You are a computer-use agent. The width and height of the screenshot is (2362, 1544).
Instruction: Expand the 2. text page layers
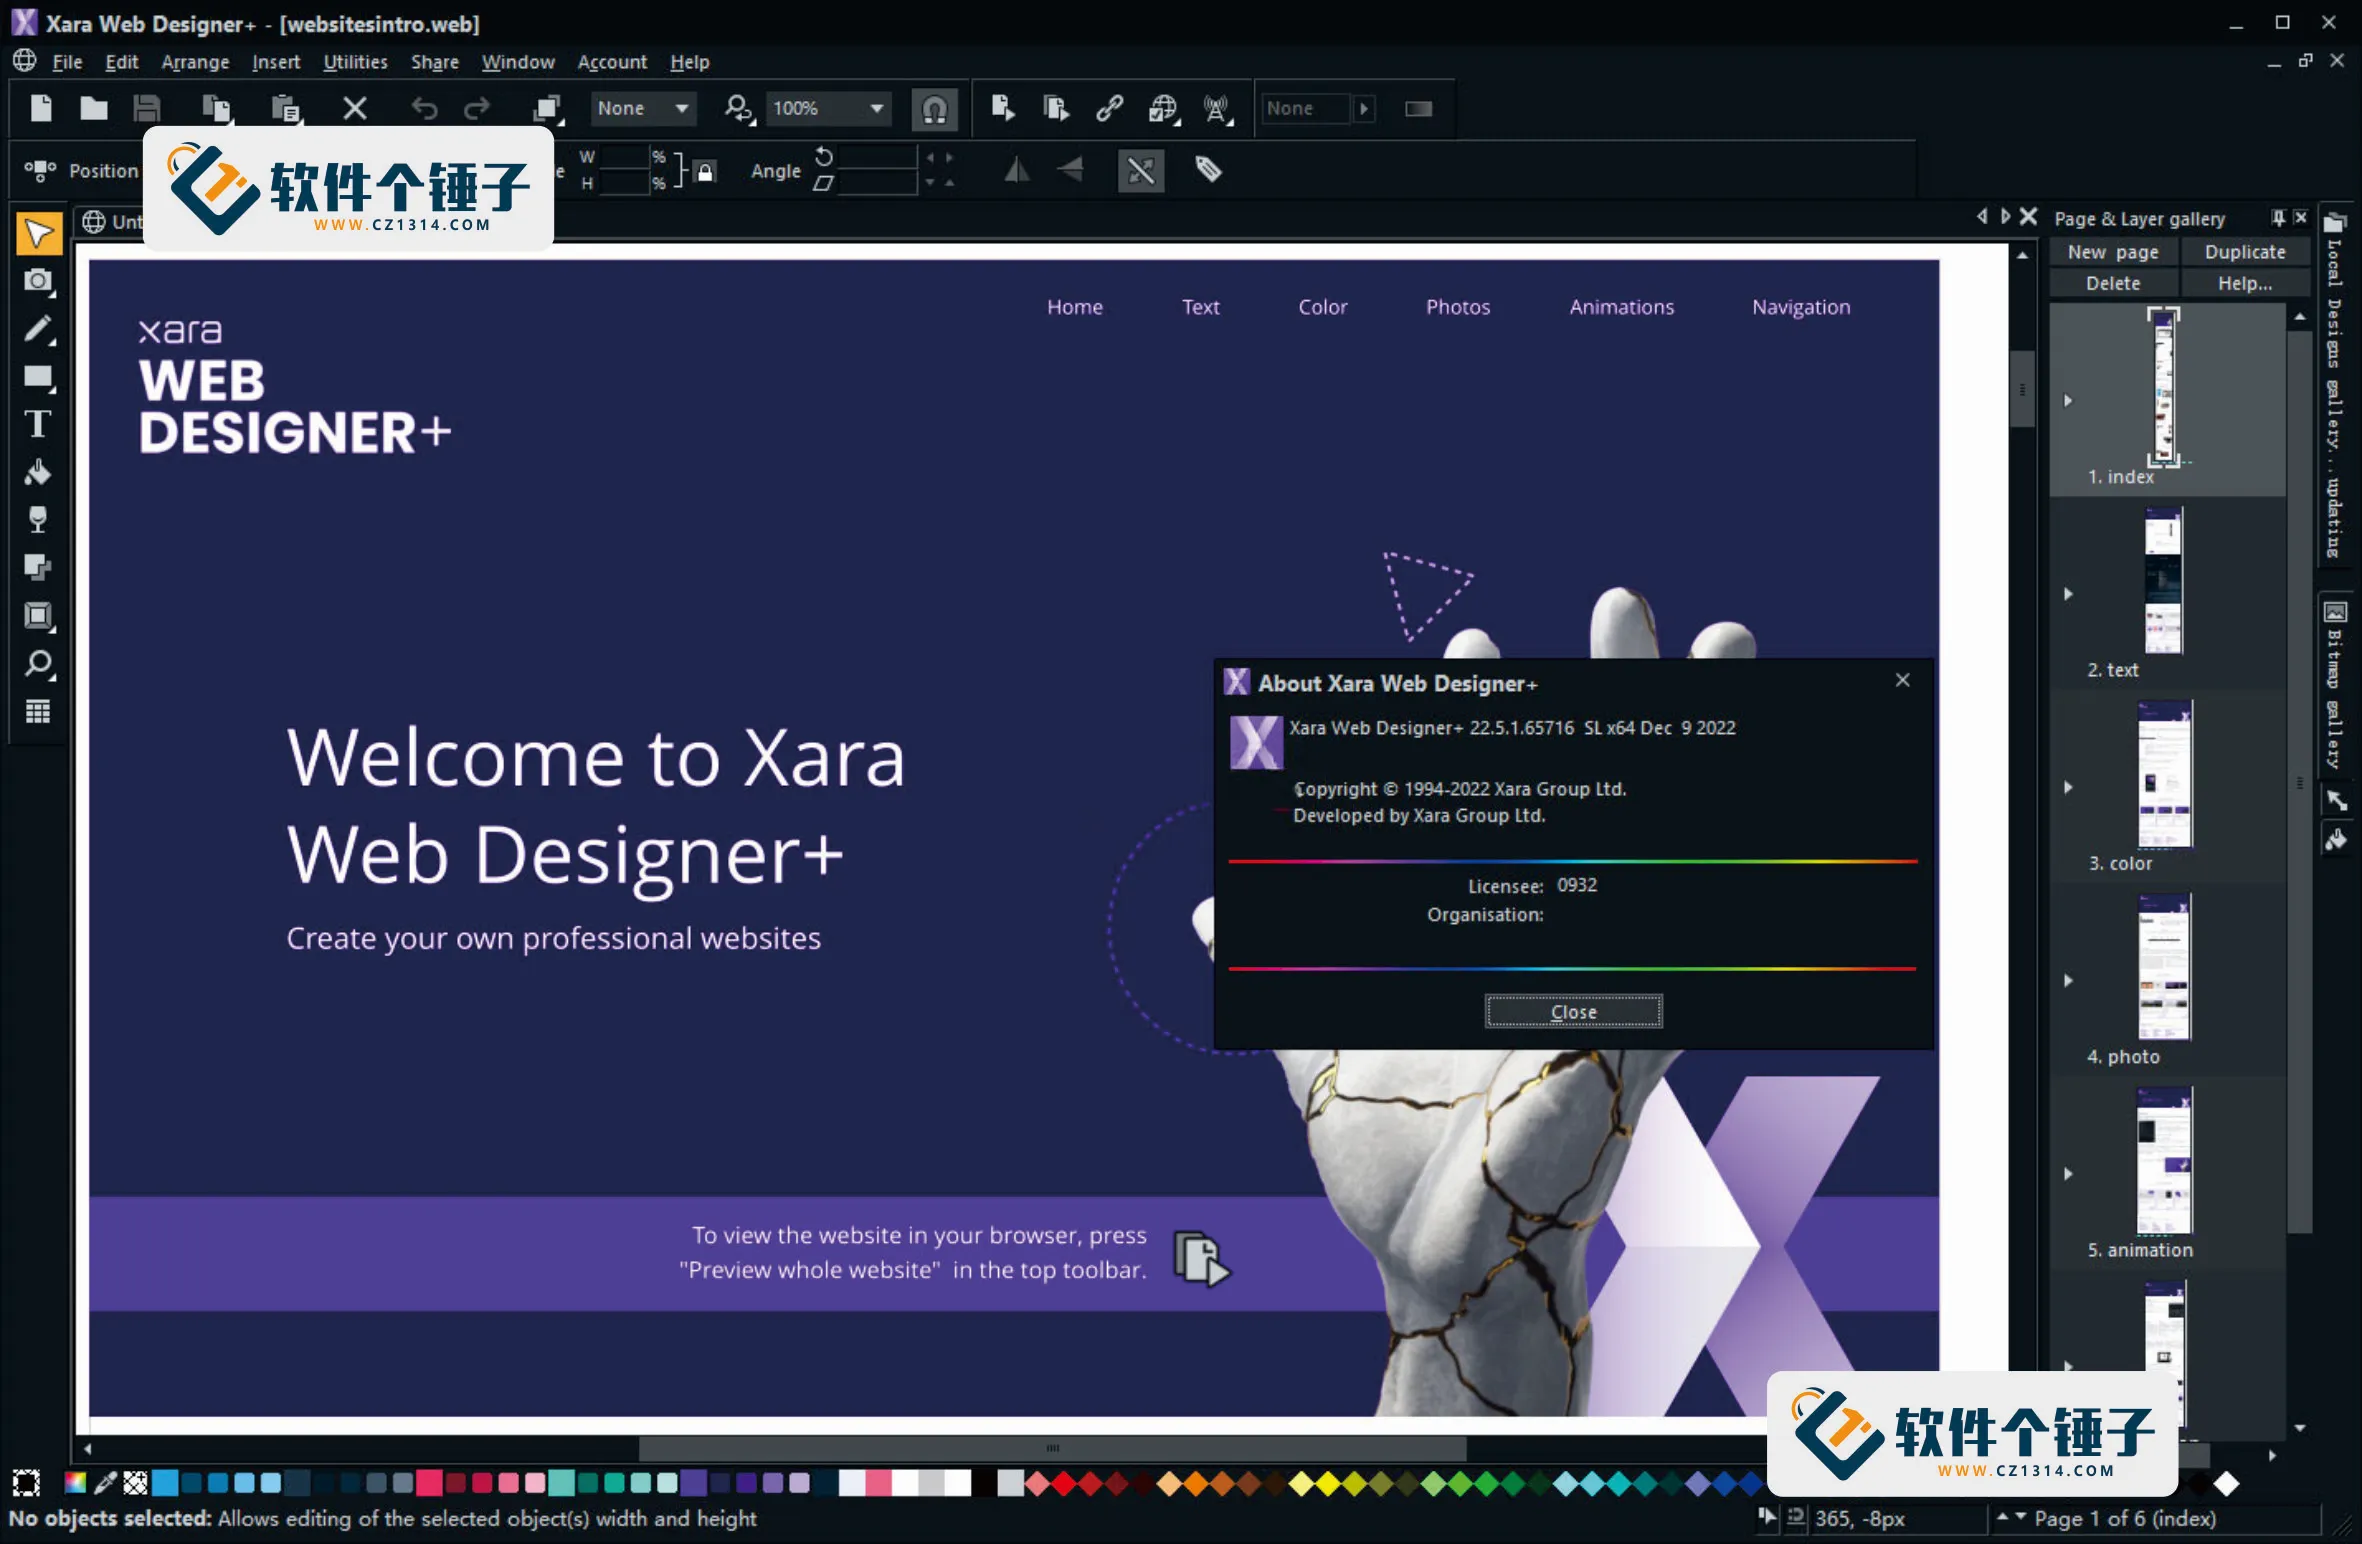(2068, 594)
